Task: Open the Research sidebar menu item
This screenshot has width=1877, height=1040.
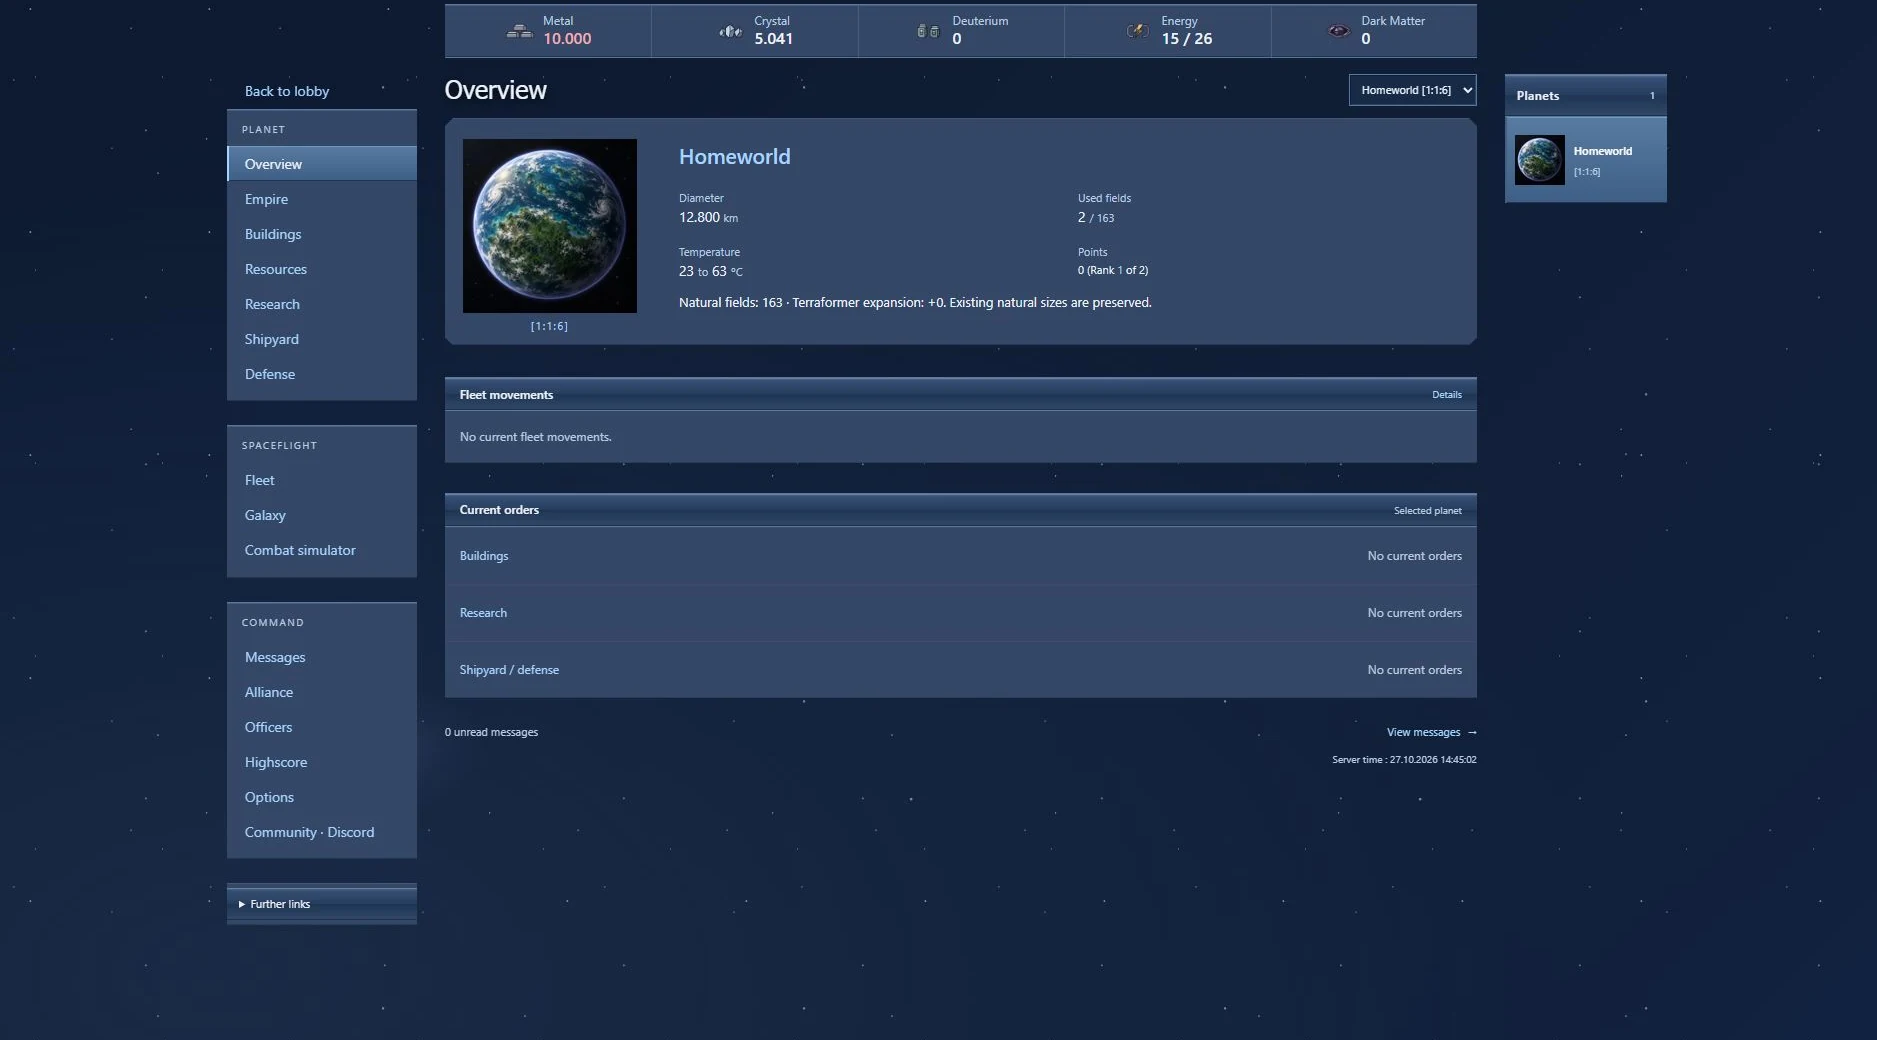Action: click(322, 304)
